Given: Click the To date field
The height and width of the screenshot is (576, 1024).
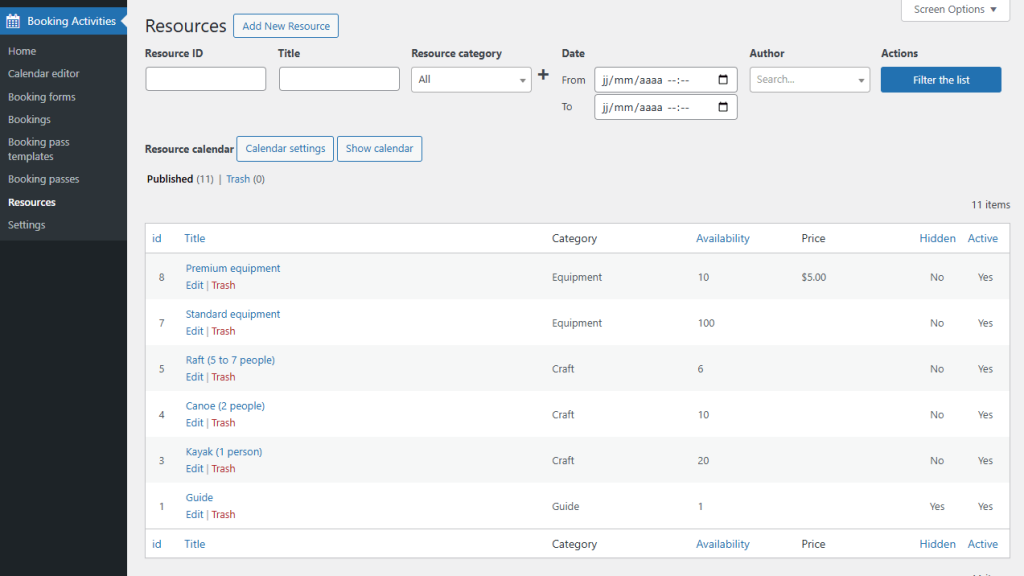Looking at the screenshot, I should click(x=665, y=107).
